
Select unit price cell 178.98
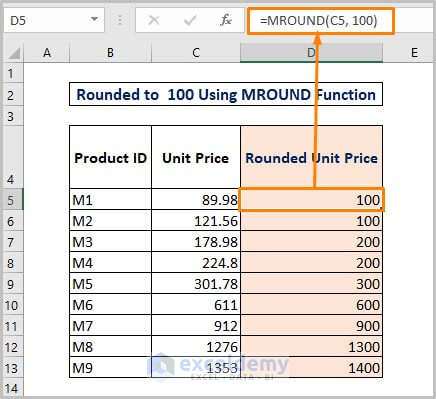point(196,241)
